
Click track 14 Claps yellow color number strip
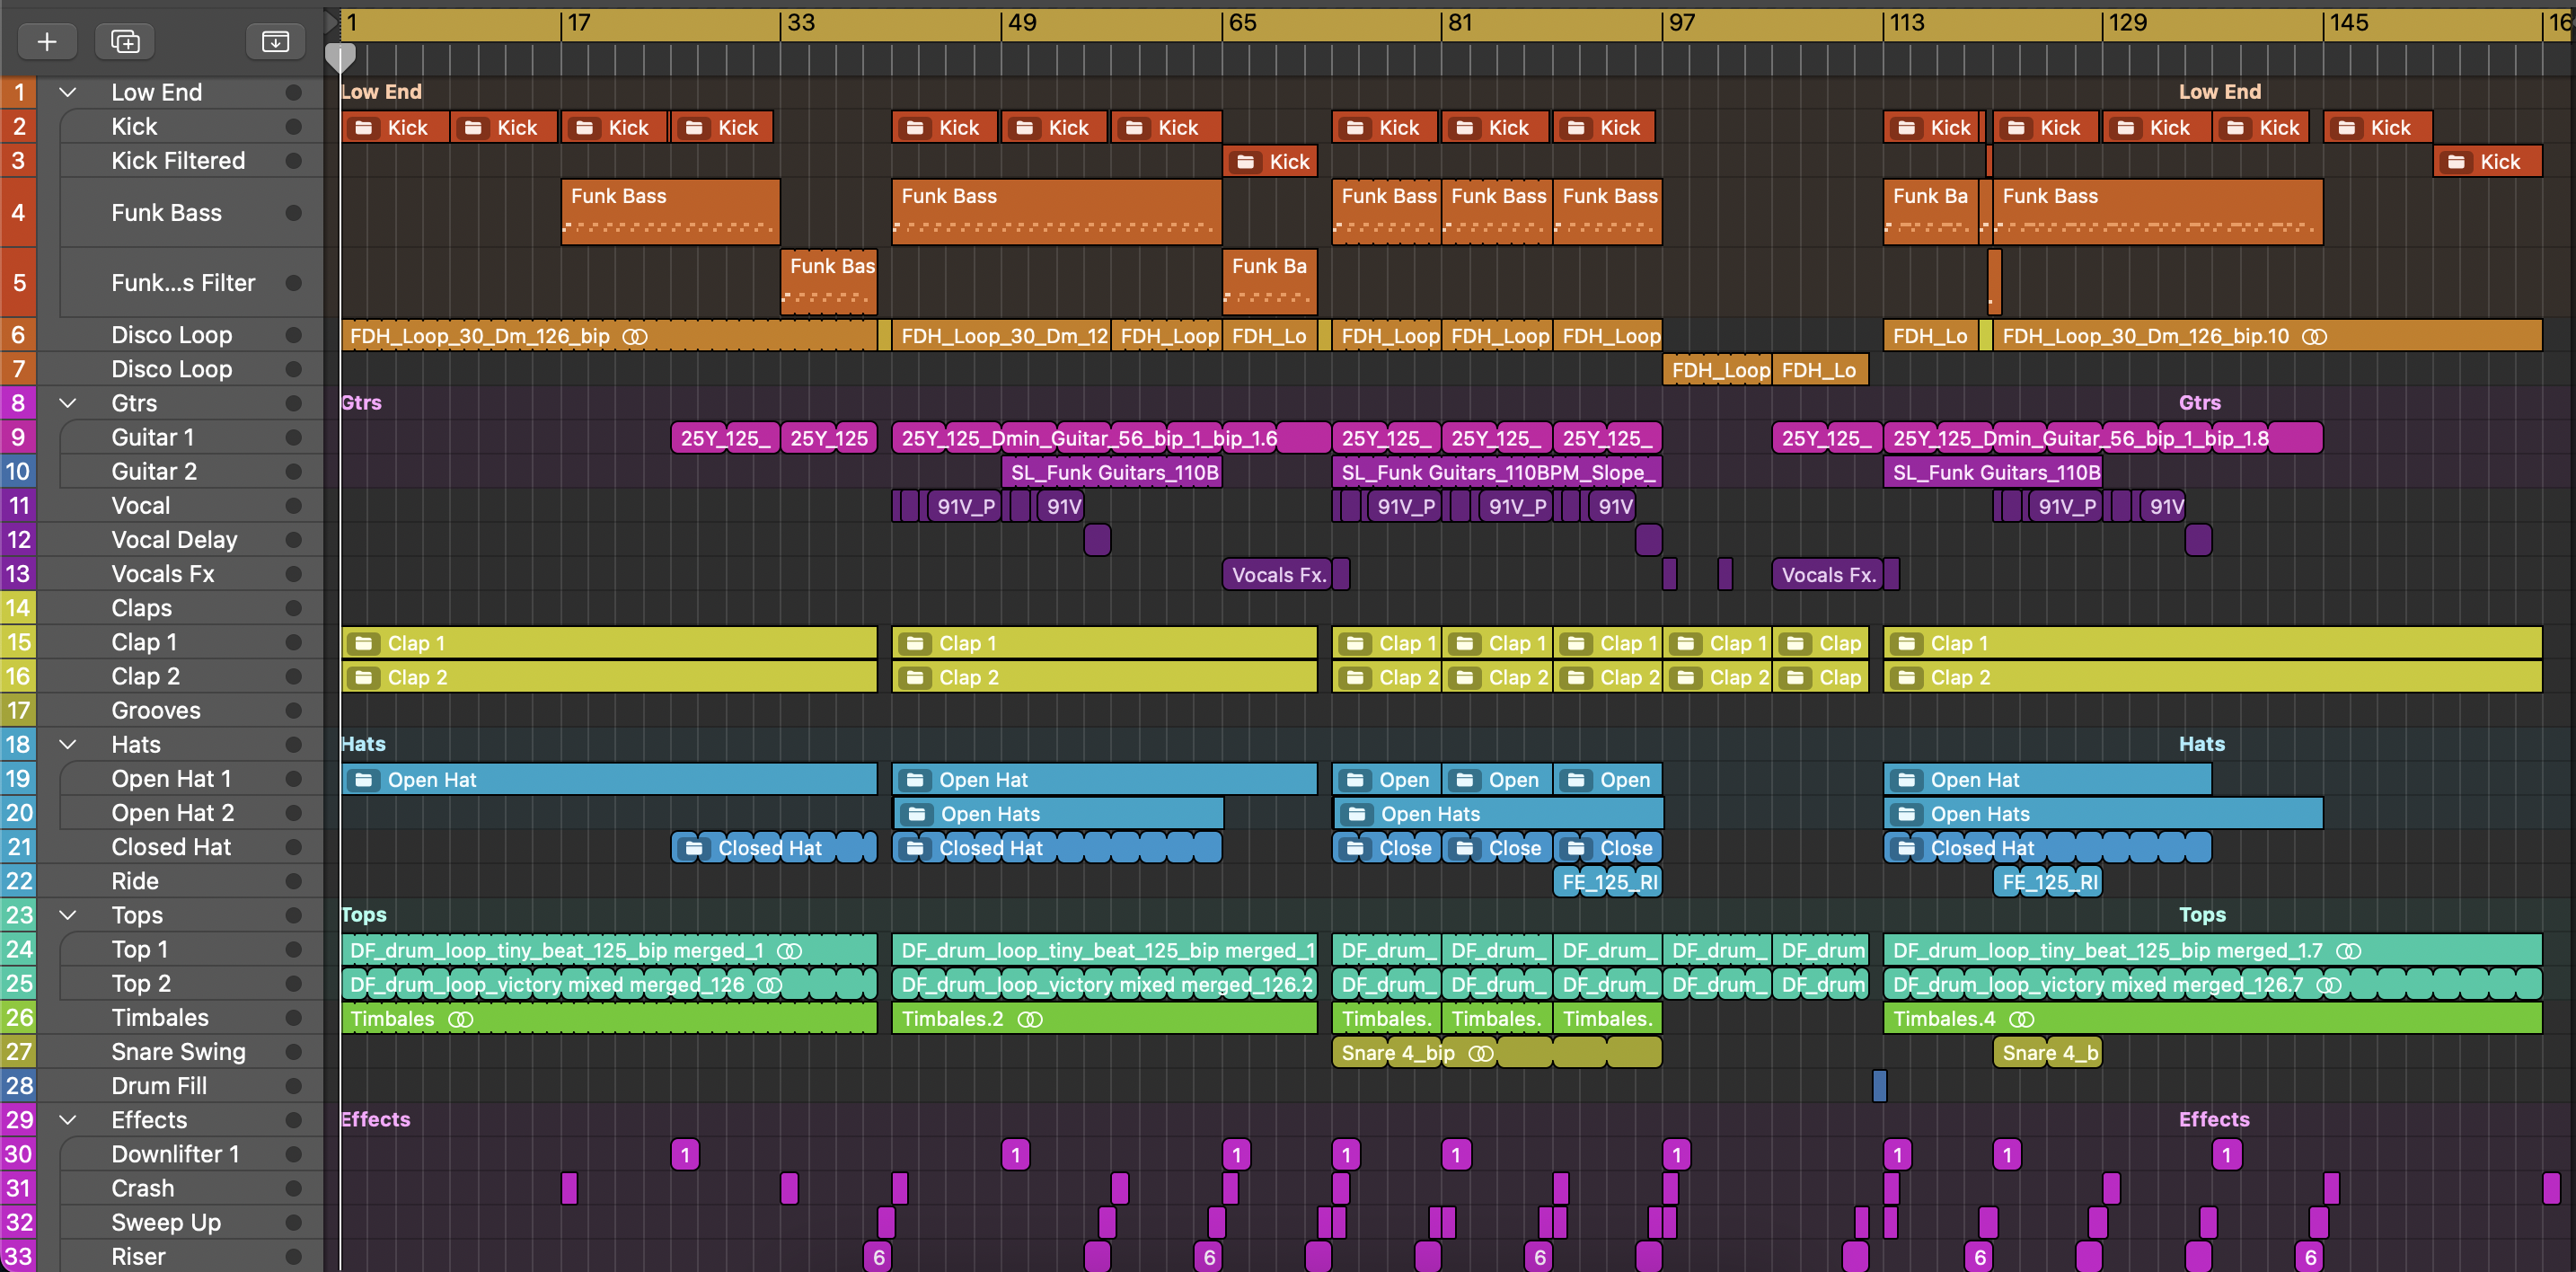(x=18, y=608)
